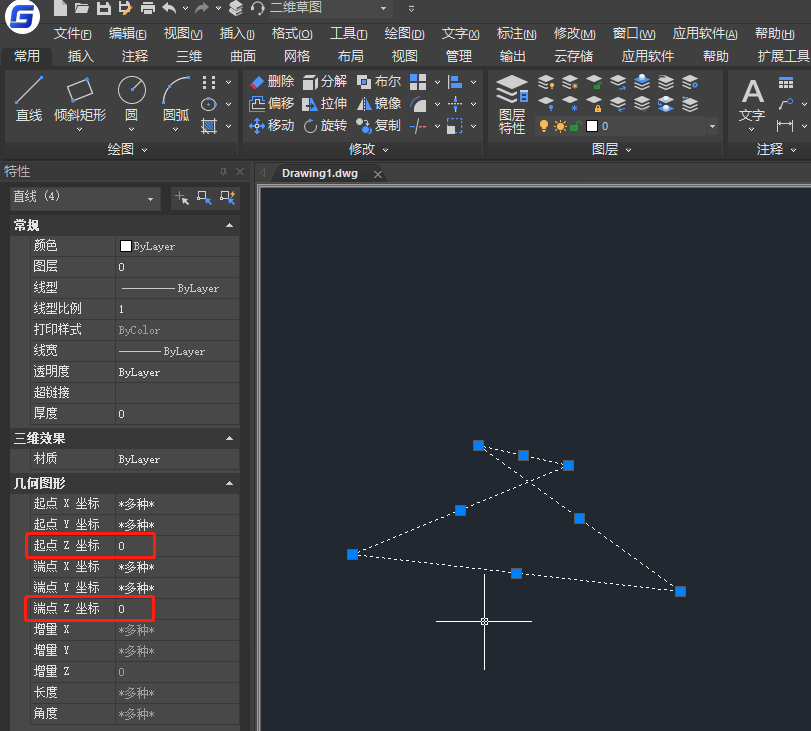Click the 线型 ByLayer property value
The width and height of the screenshot is (811, 731).
(177, 288)
